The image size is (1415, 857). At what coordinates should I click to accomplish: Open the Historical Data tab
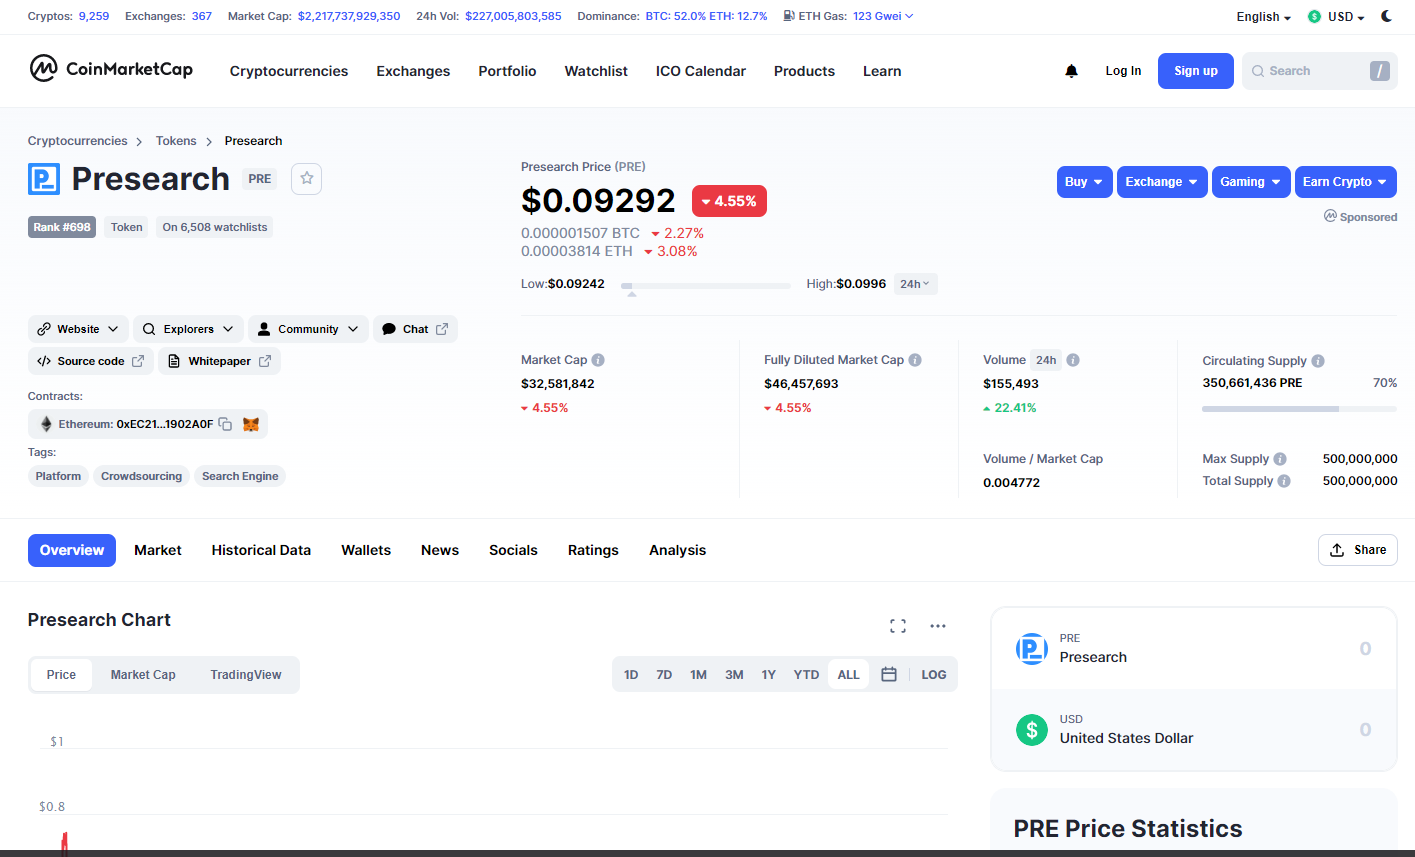(x=261, y=550)
